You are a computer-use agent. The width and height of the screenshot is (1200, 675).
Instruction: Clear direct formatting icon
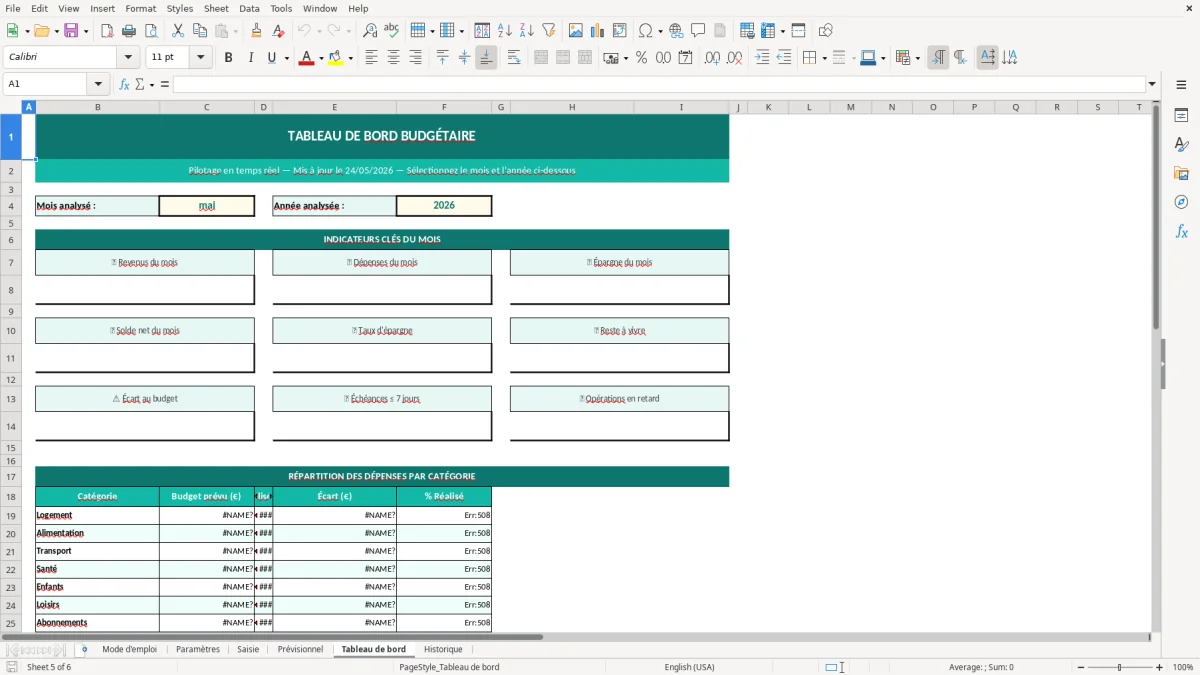pos(279,31)
